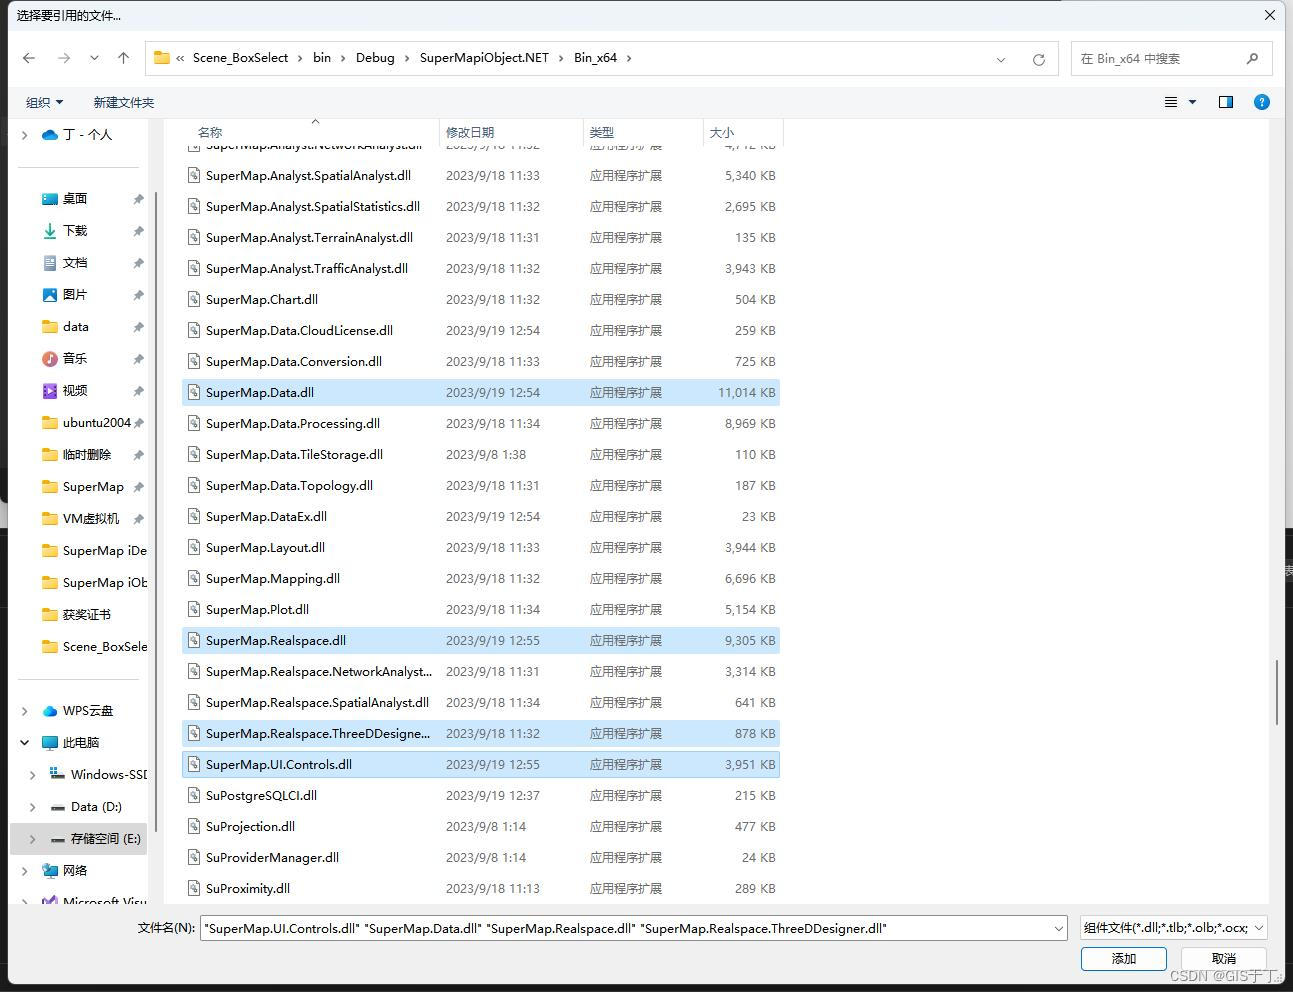The width and height of the screenshot is (1293, 992).
Task: Open the 组织 menu
Action: 44,102
